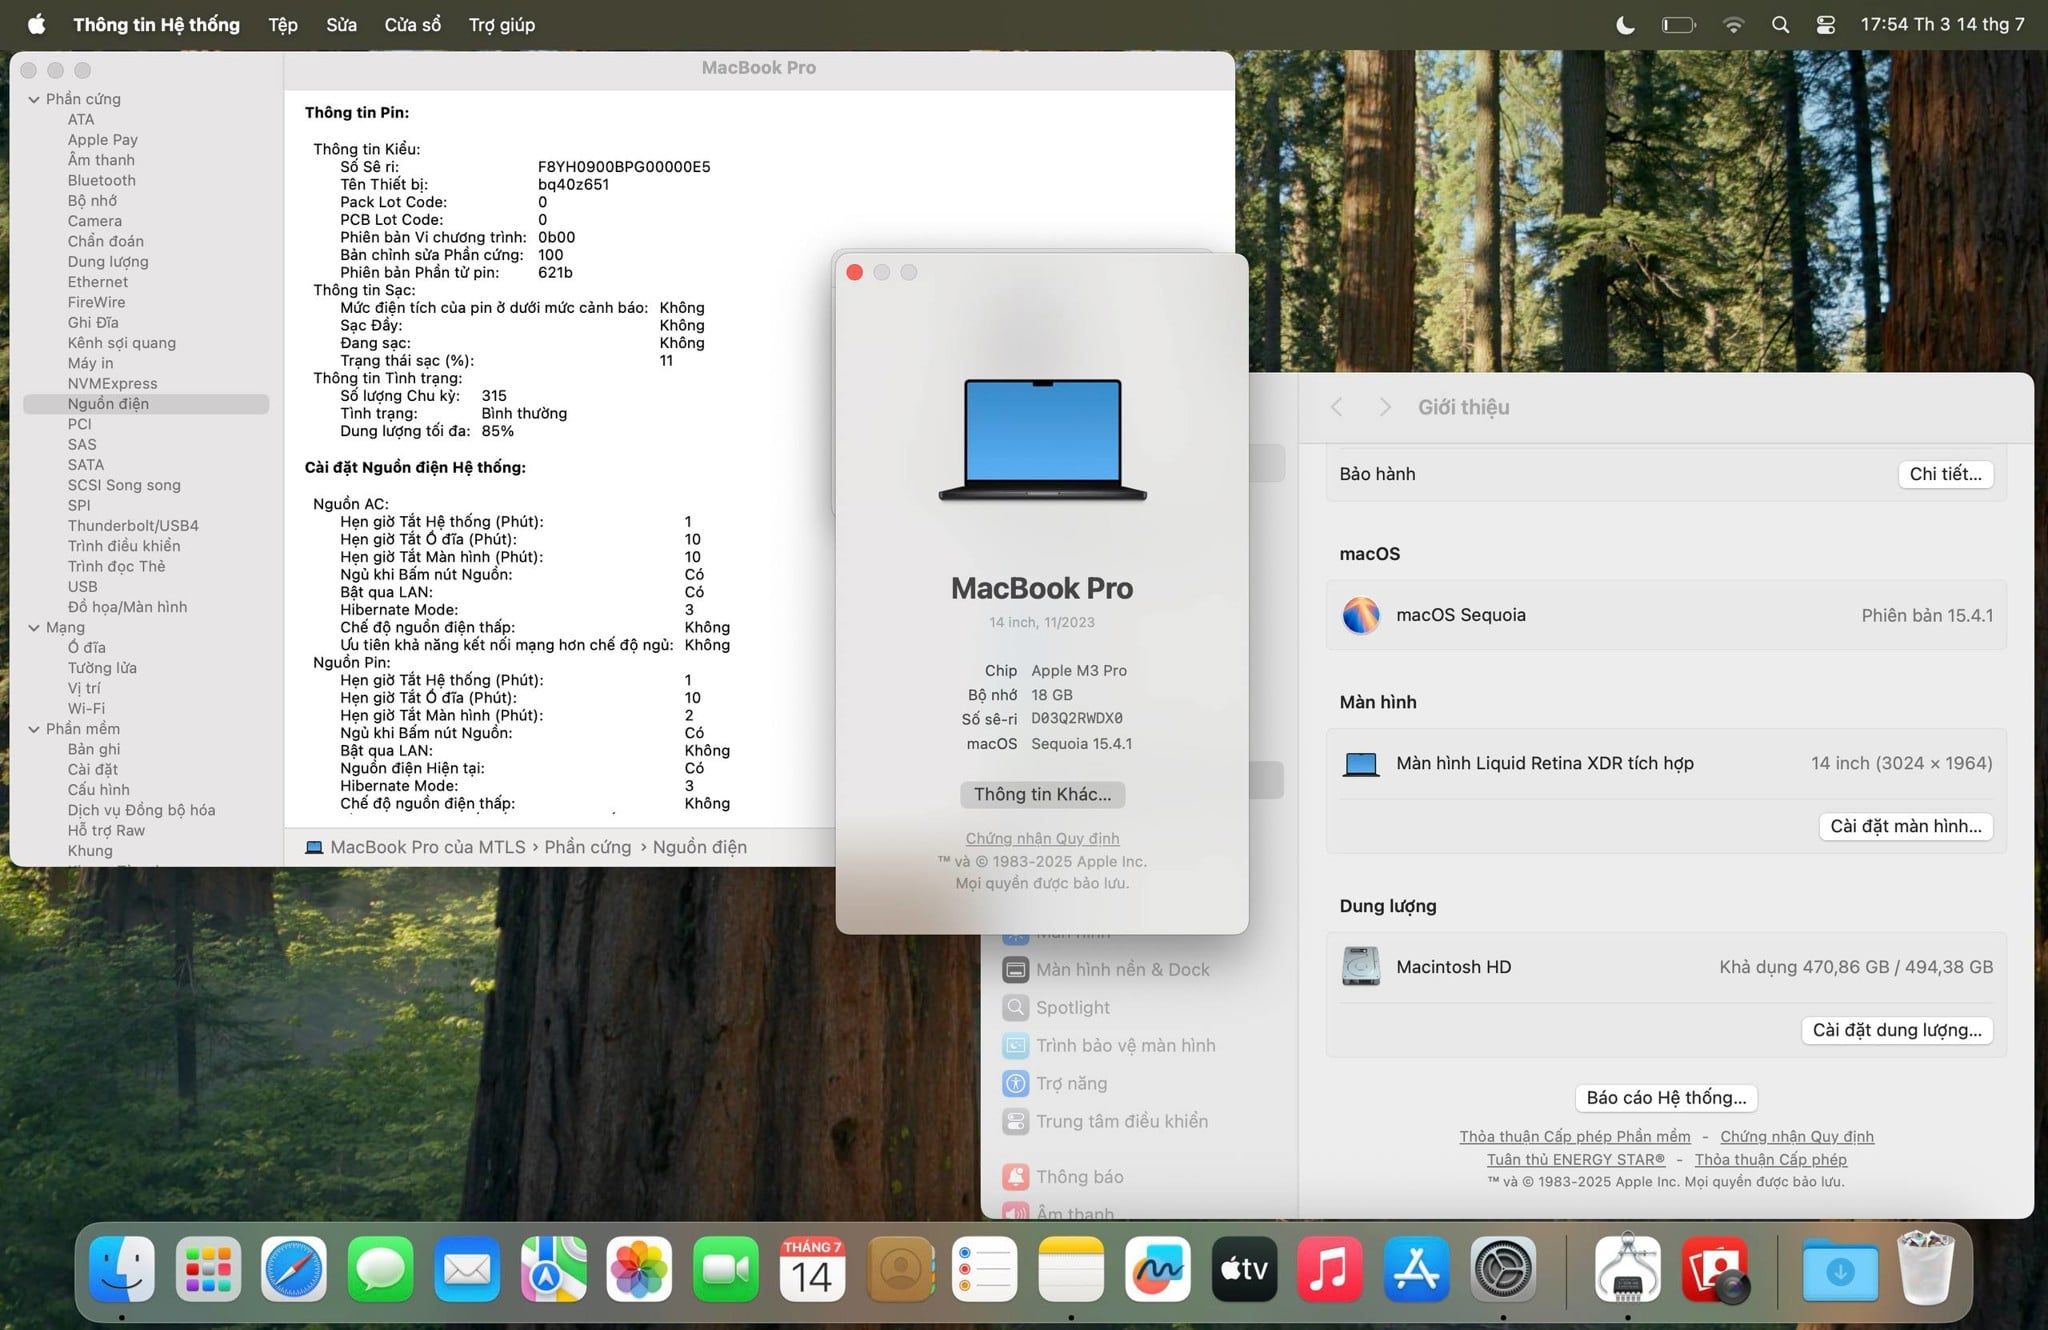Open Trợ năng in System Settings sidebar
This screenshot has height=1330, width=2048.
click(1055, 1084)
